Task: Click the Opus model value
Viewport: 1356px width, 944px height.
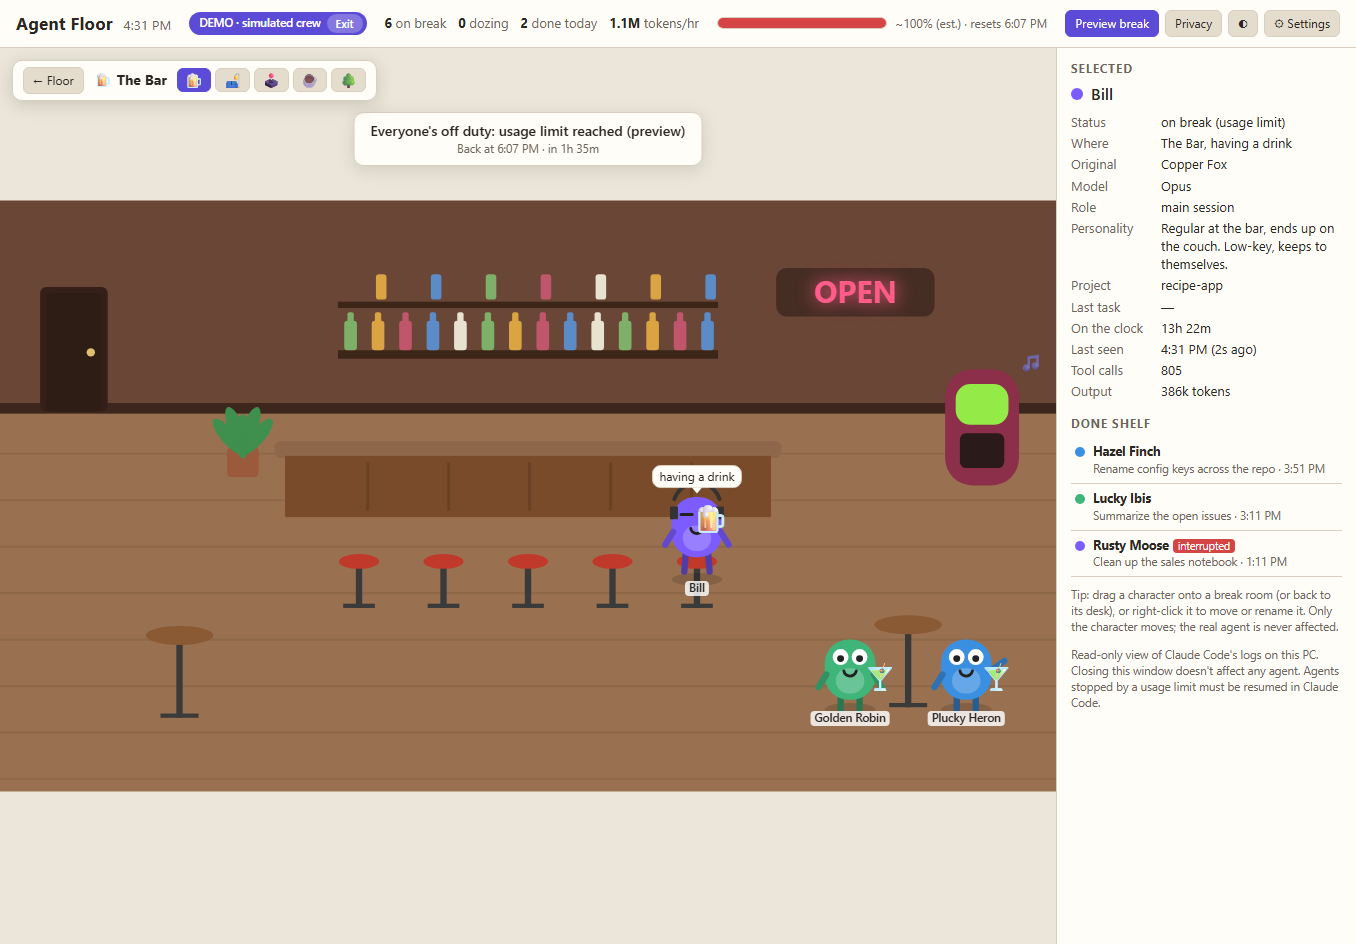Action: 1176,187
